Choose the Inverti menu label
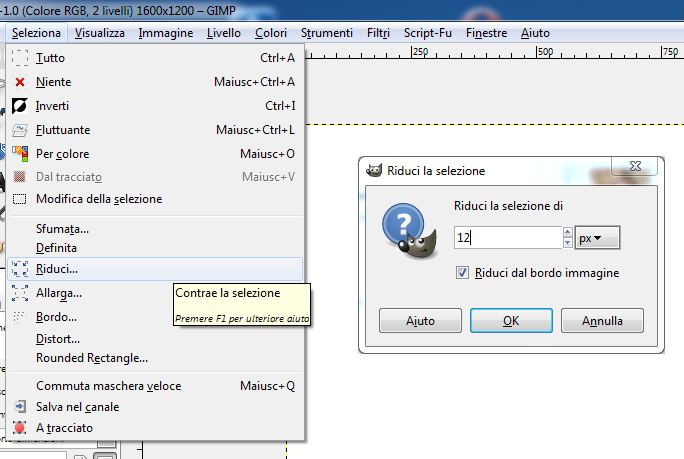684x459 pixels. [x=52, y=106]
